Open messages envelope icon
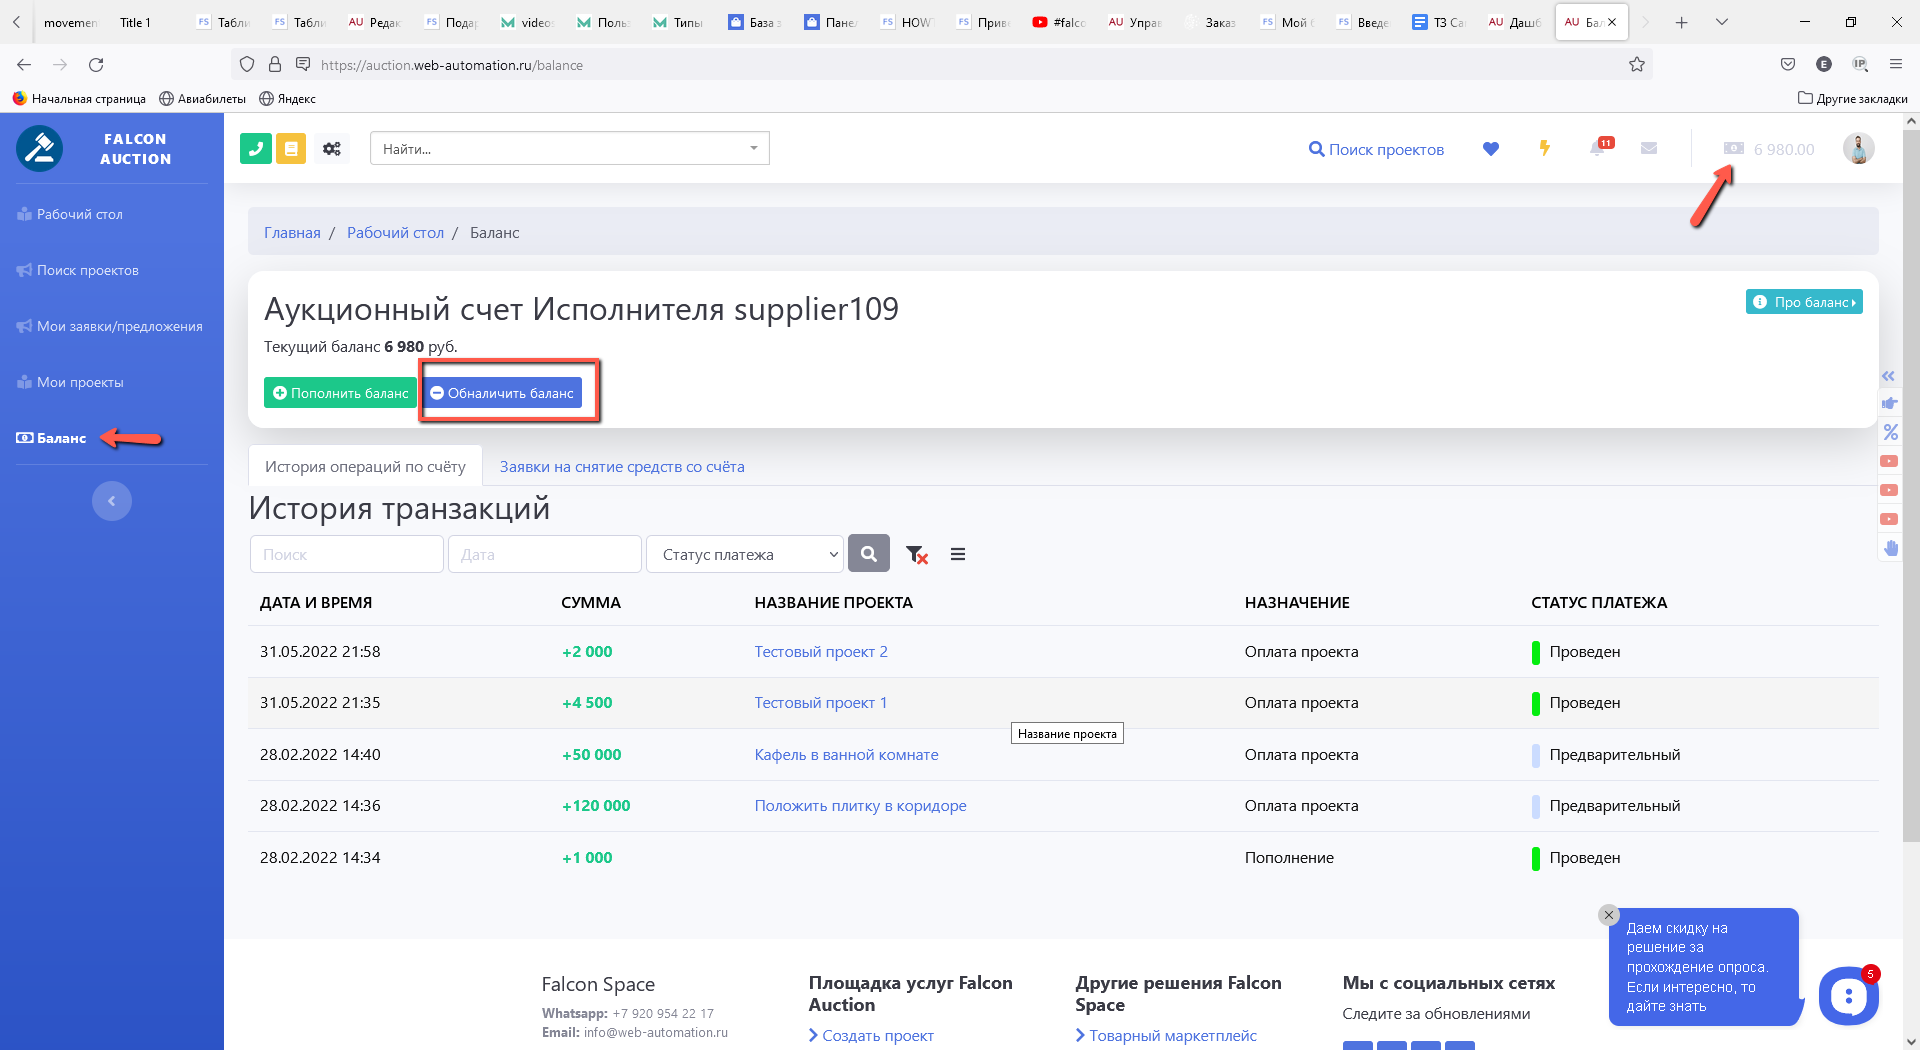Screen dimensions: 1920x1050 coord(1649,149)
